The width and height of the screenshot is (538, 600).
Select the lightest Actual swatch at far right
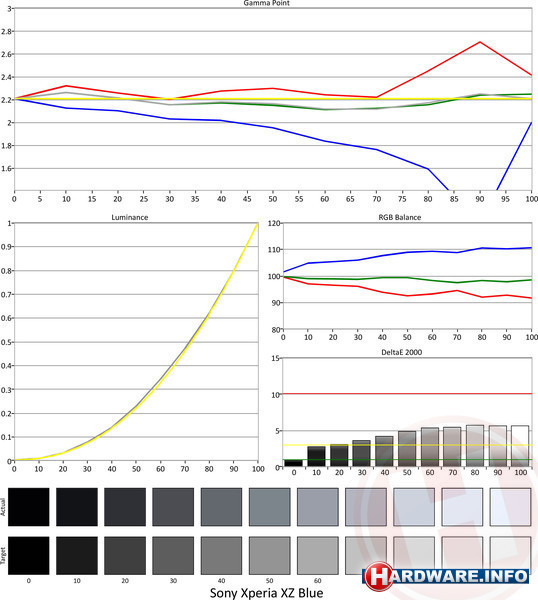coord(510,507)
